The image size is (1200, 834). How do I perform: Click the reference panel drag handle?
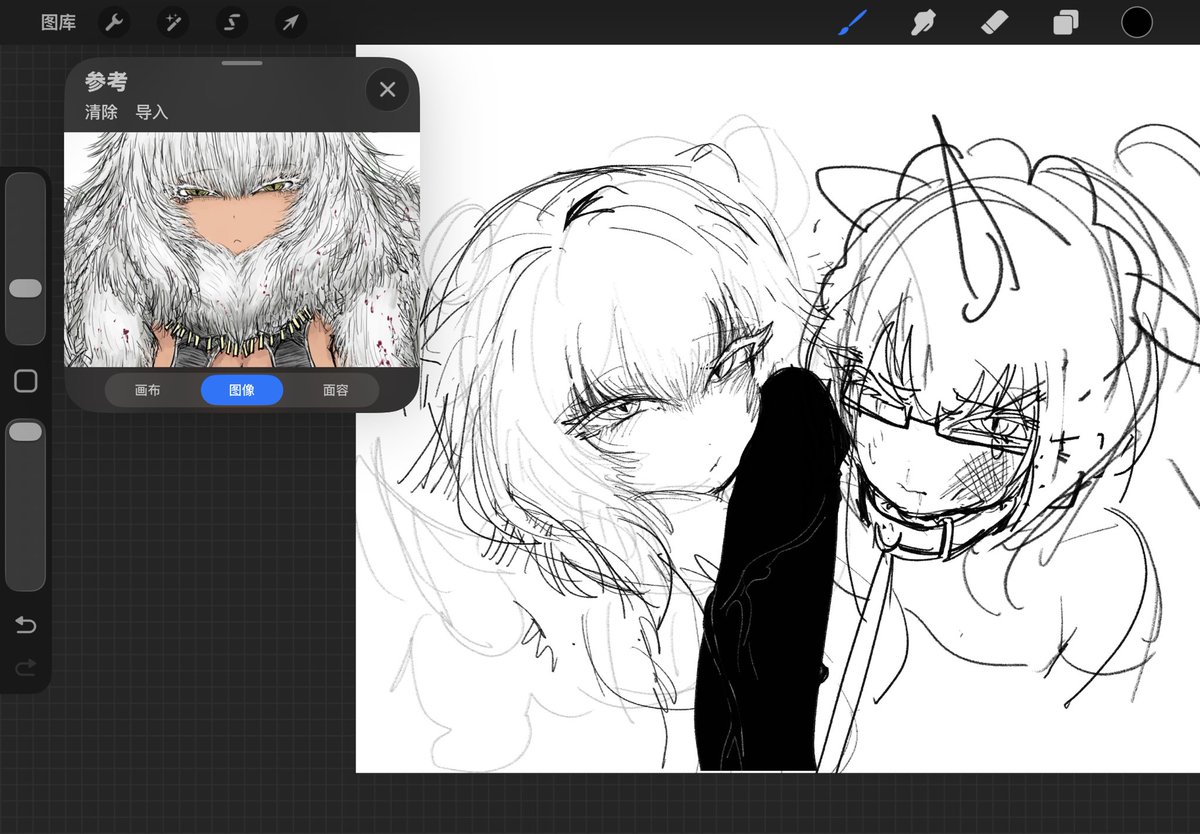[x=242, y=63]
